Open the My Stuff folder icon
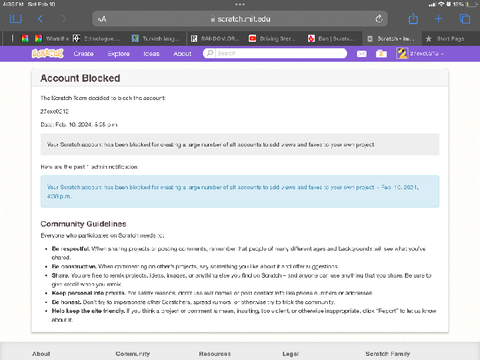Screen dimensions: 480x360 381,54
